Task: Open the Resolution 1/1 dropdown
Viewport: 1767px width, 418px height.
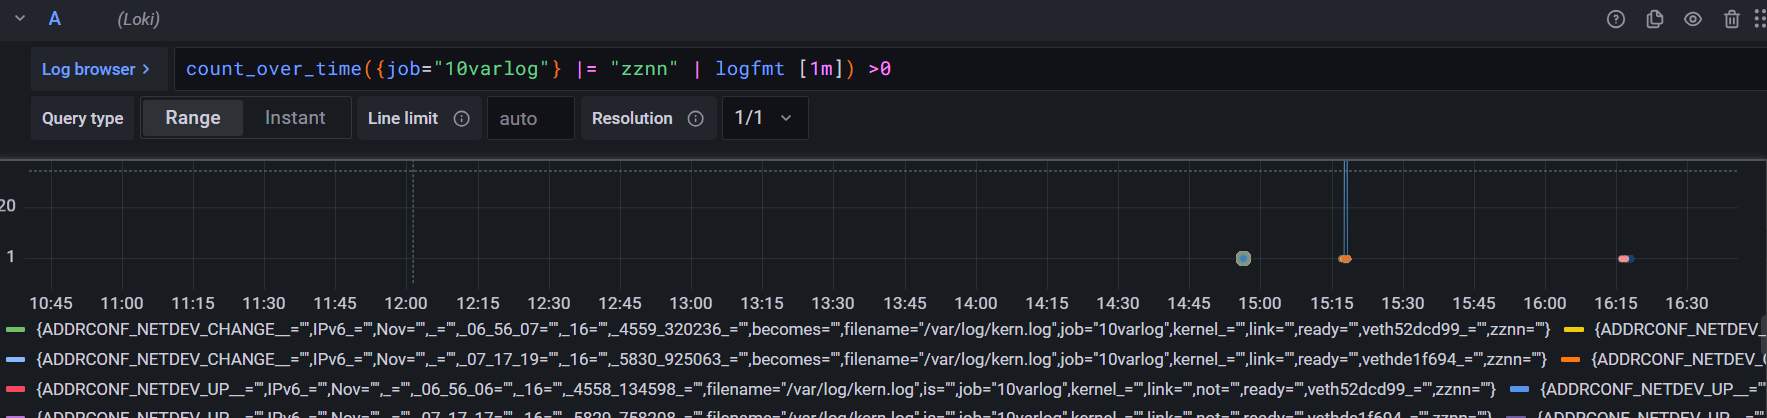Action: coord(764,118)
